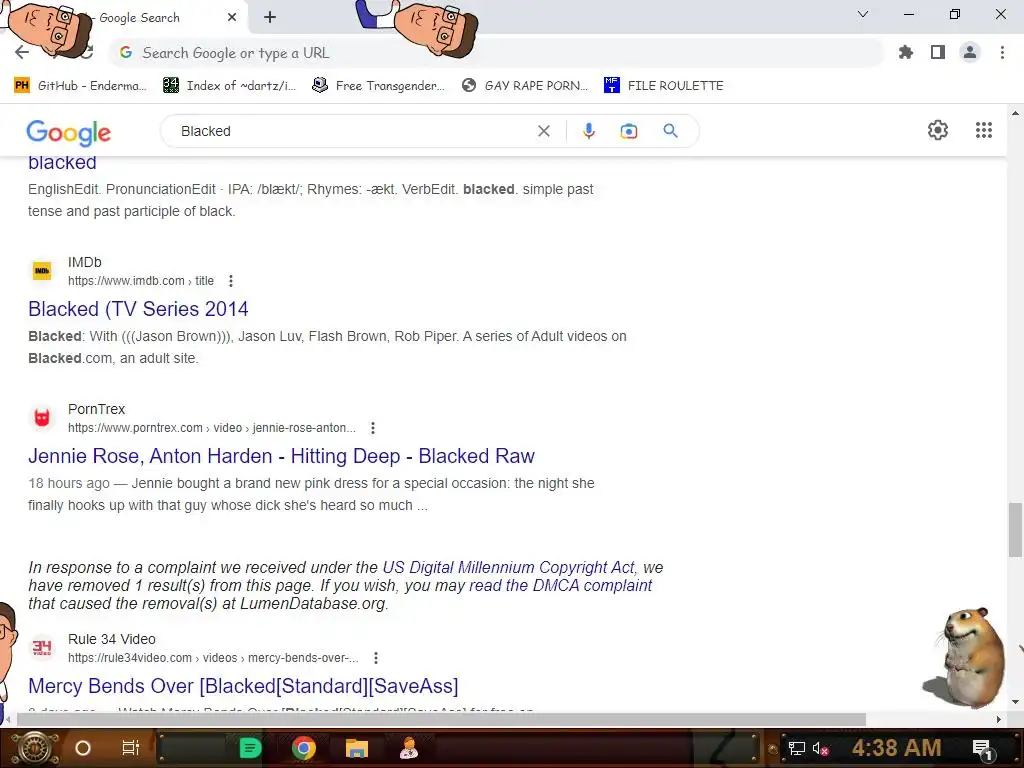Open Google quick settings gear
This screenshot has width=1024, height=768.
click(x=938, y=130)
